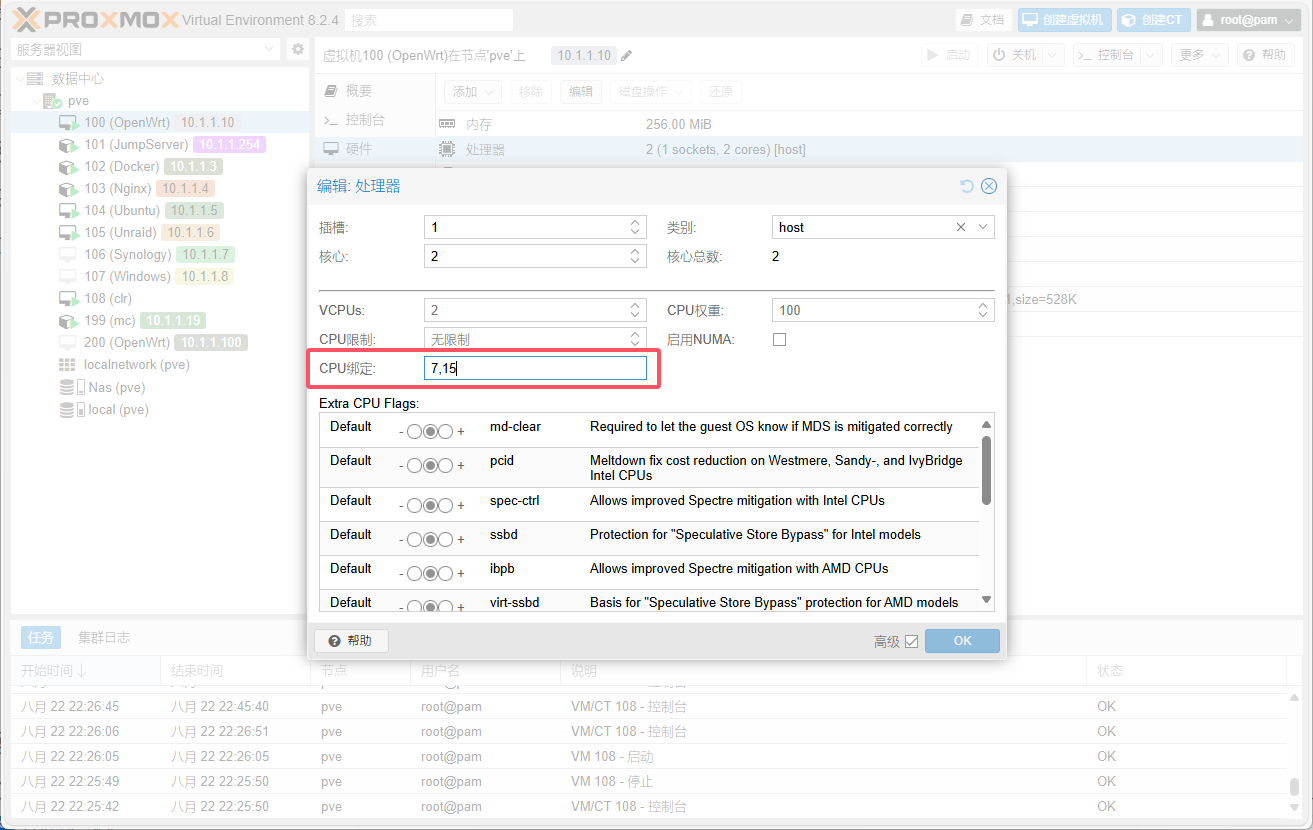Open the root@pam user menu
Screen dimensions: 1313x830
(x=1250, y=20)
